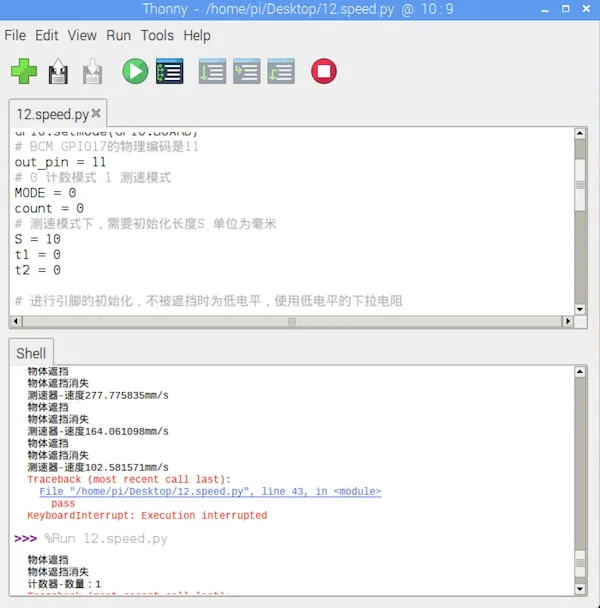Create a new file with green plus icon
Image resolution: width=600 pixels, height=608 pixels.
(24, 71)
